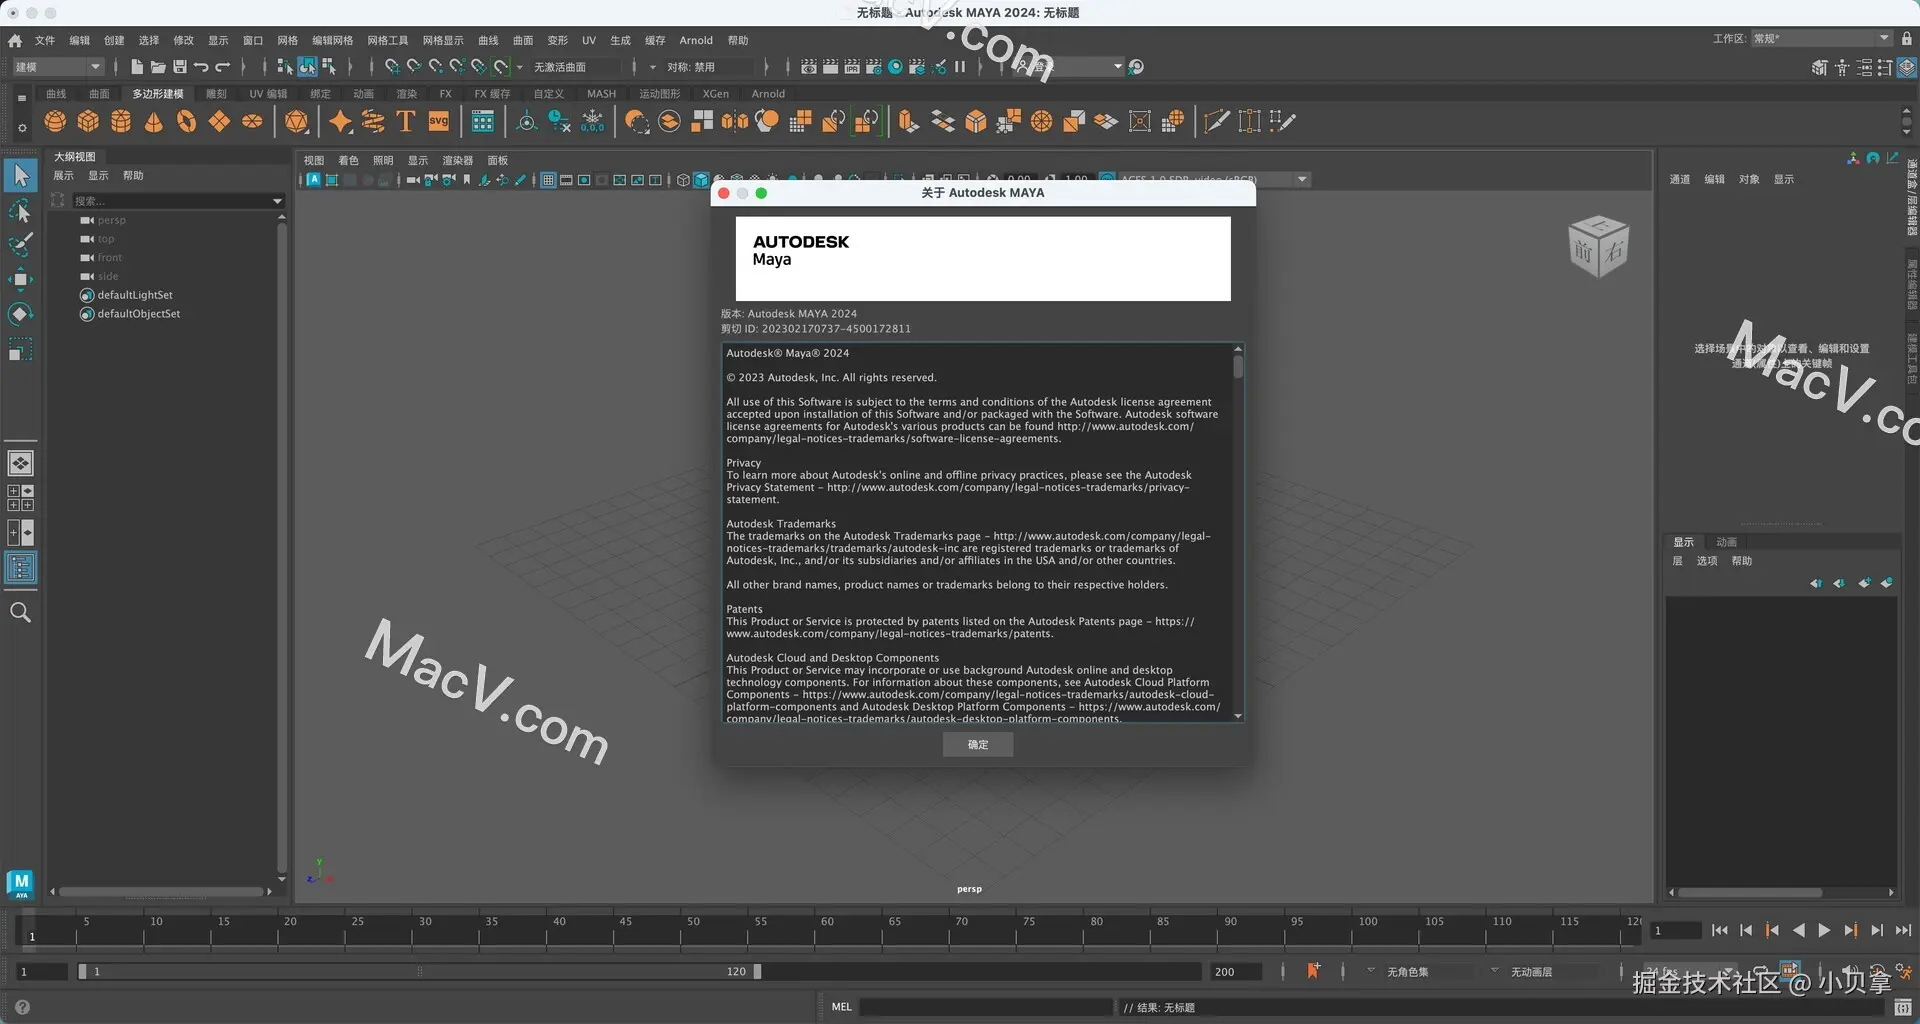Click the go to end of range button
The image size is (1920, 1024).
pos(1903,931)
